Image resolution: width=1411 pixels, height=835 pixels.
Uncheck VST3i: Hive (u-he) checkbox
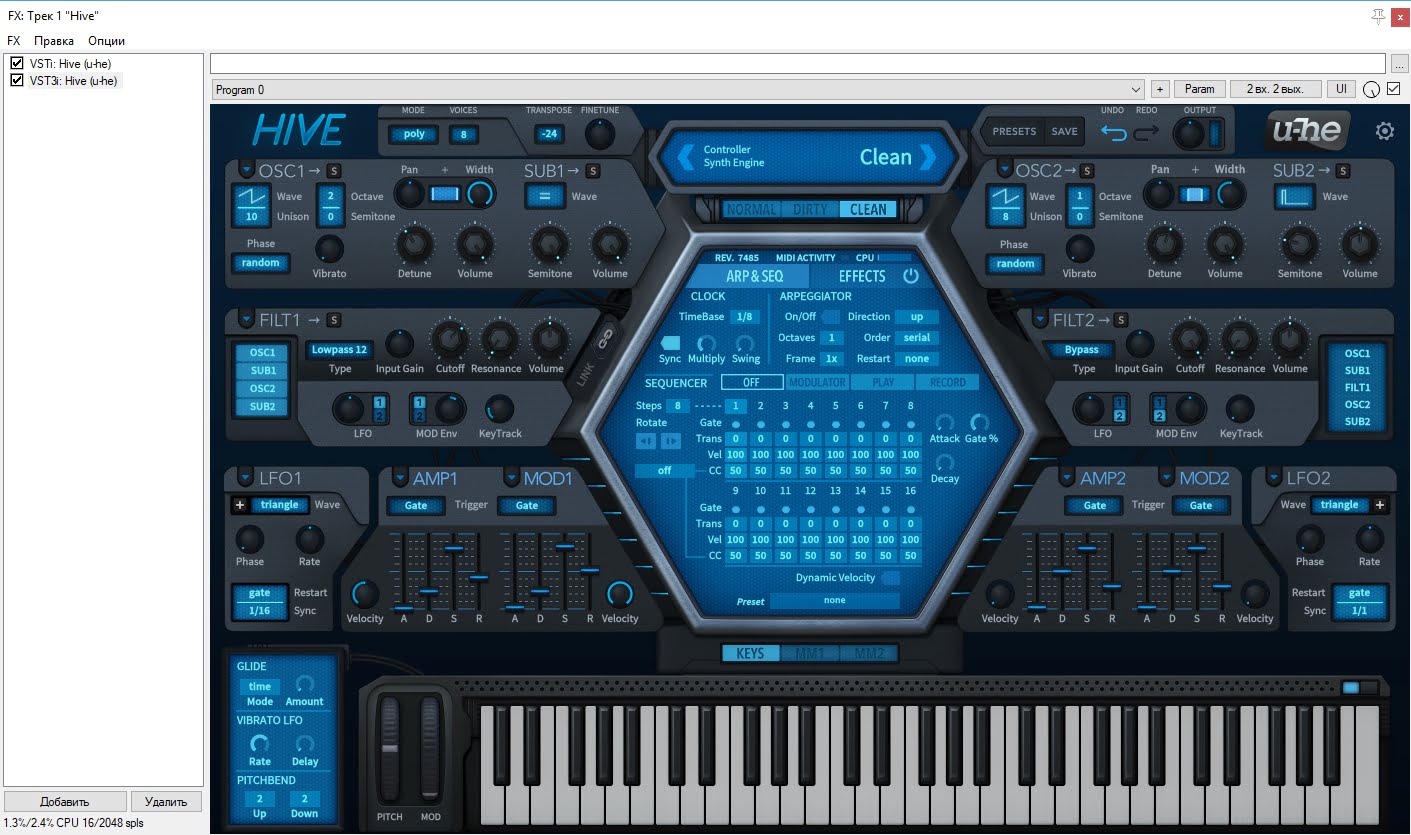[16, 80]
